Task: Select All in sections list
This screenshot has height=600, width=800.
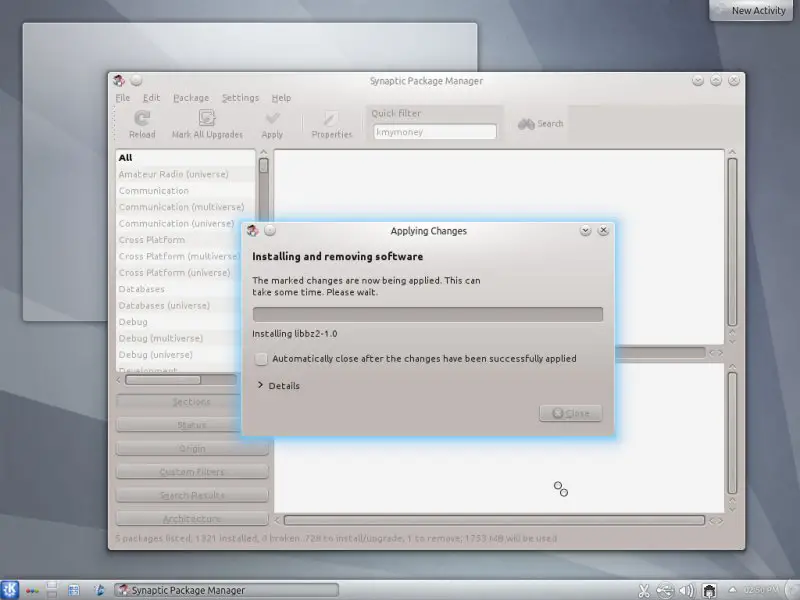Action: (186, 158)
